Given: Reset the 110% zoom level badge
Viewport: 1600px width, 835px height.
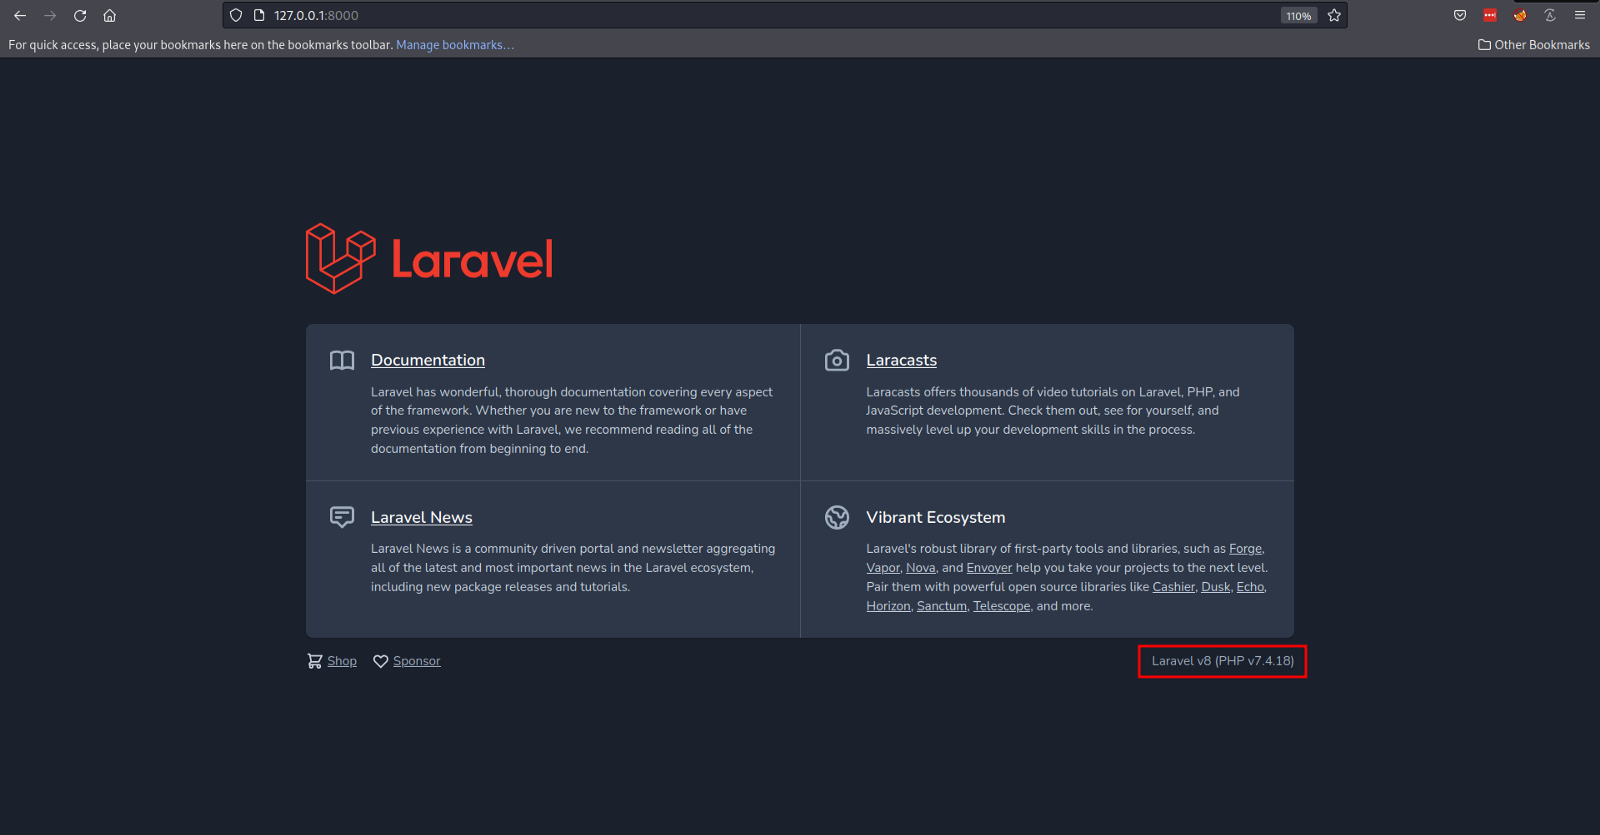Looking at the screenshot, I should pyautogui.click(x=1299, y=16).
